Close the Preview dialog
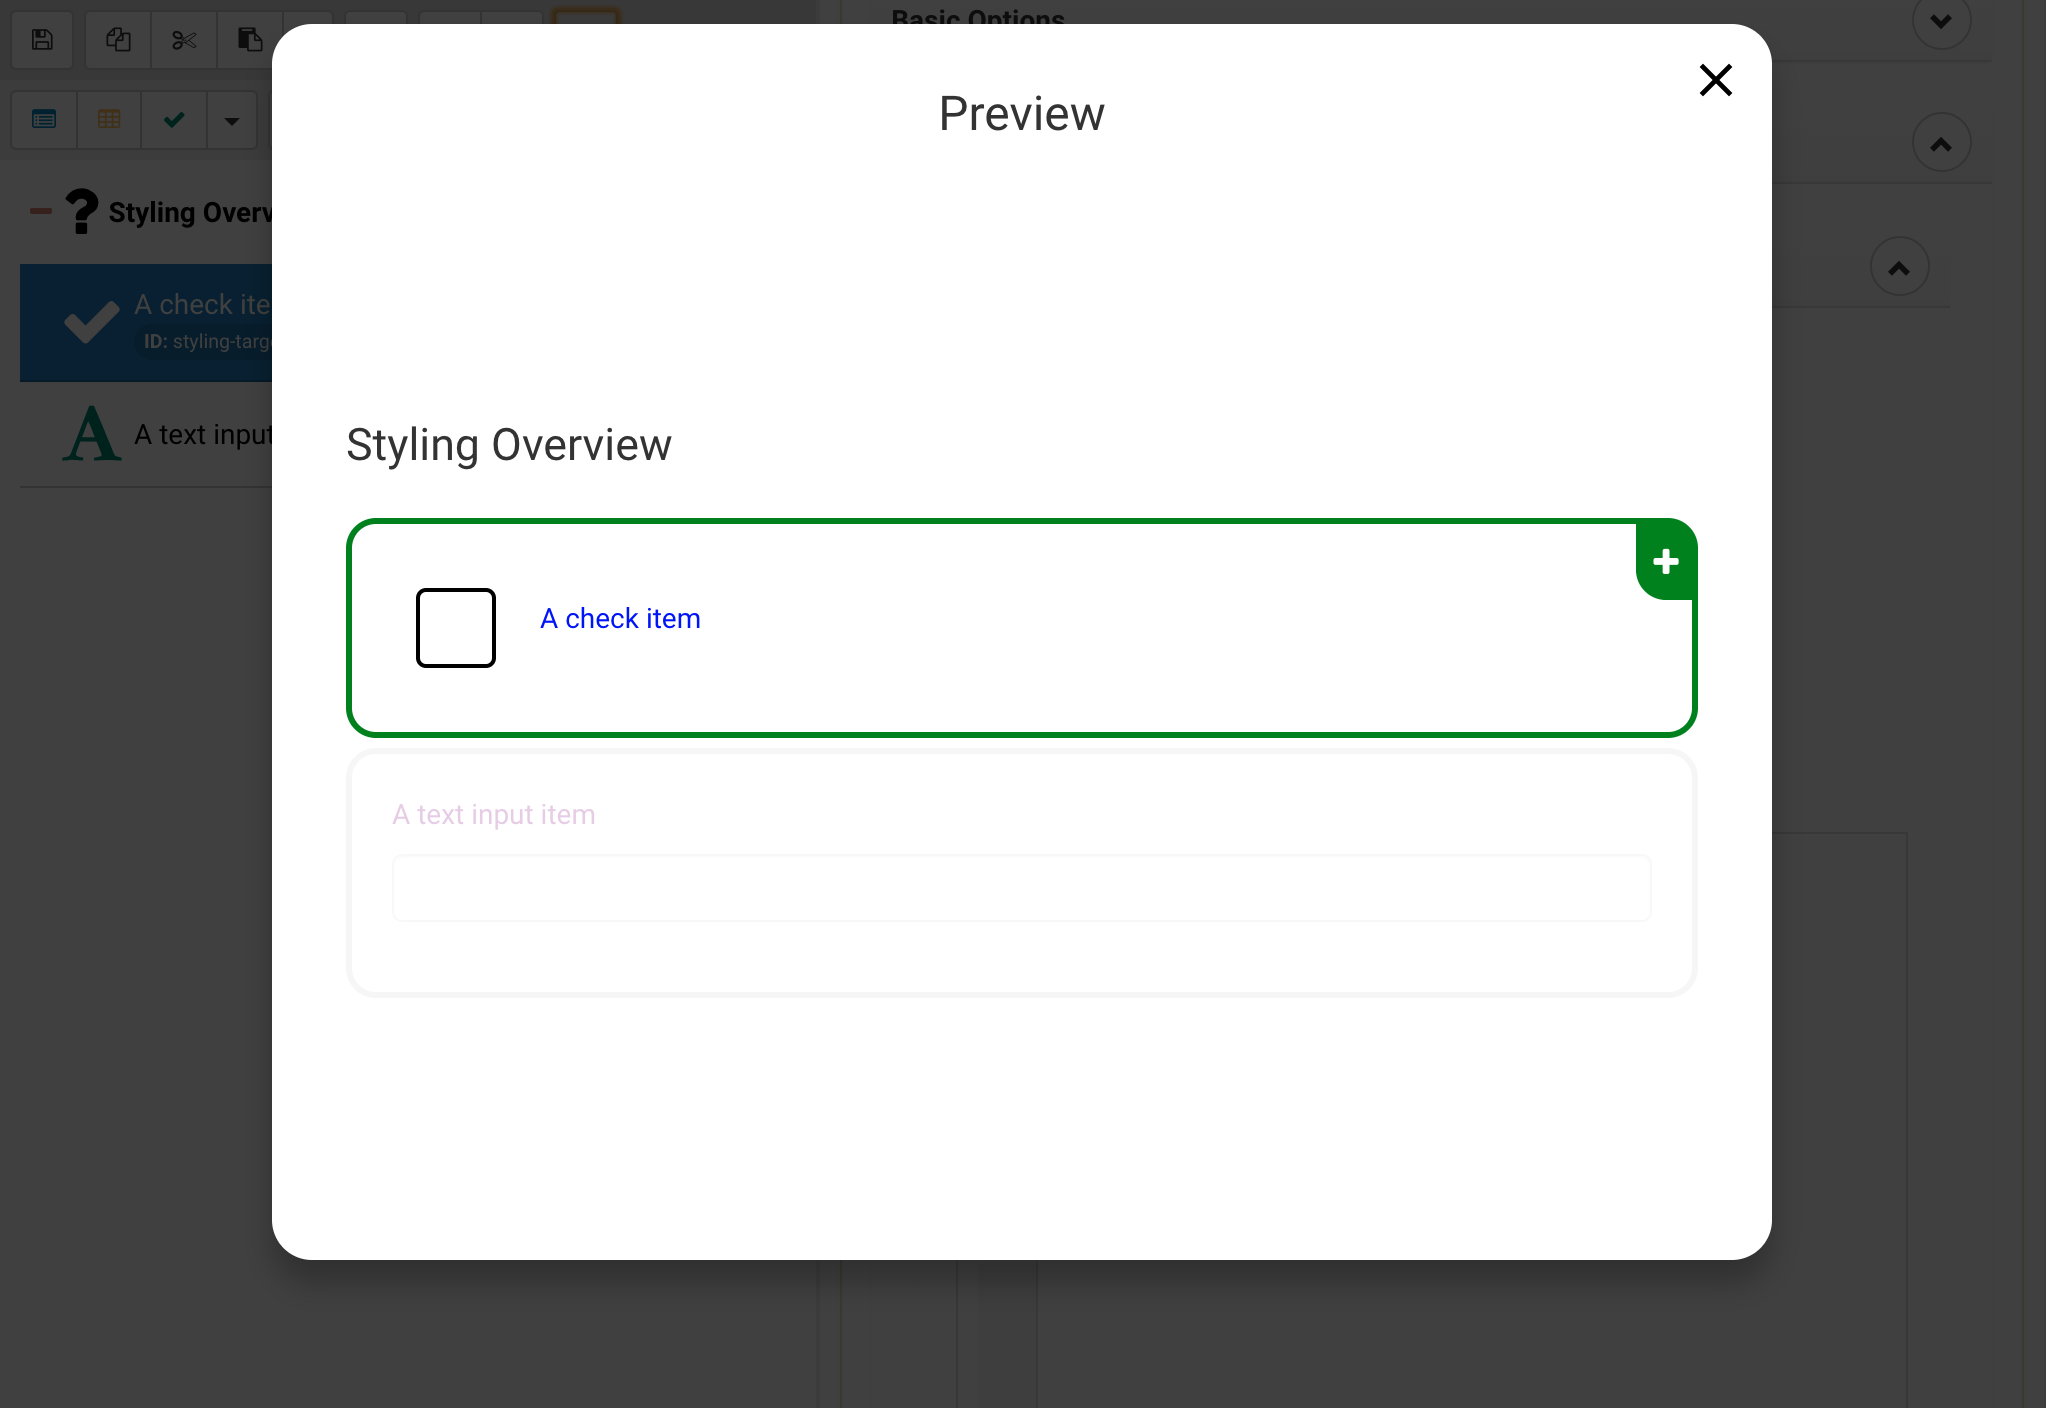Image resolution: width=2046 pixels, height=1408 pixels. (1715, 80)
